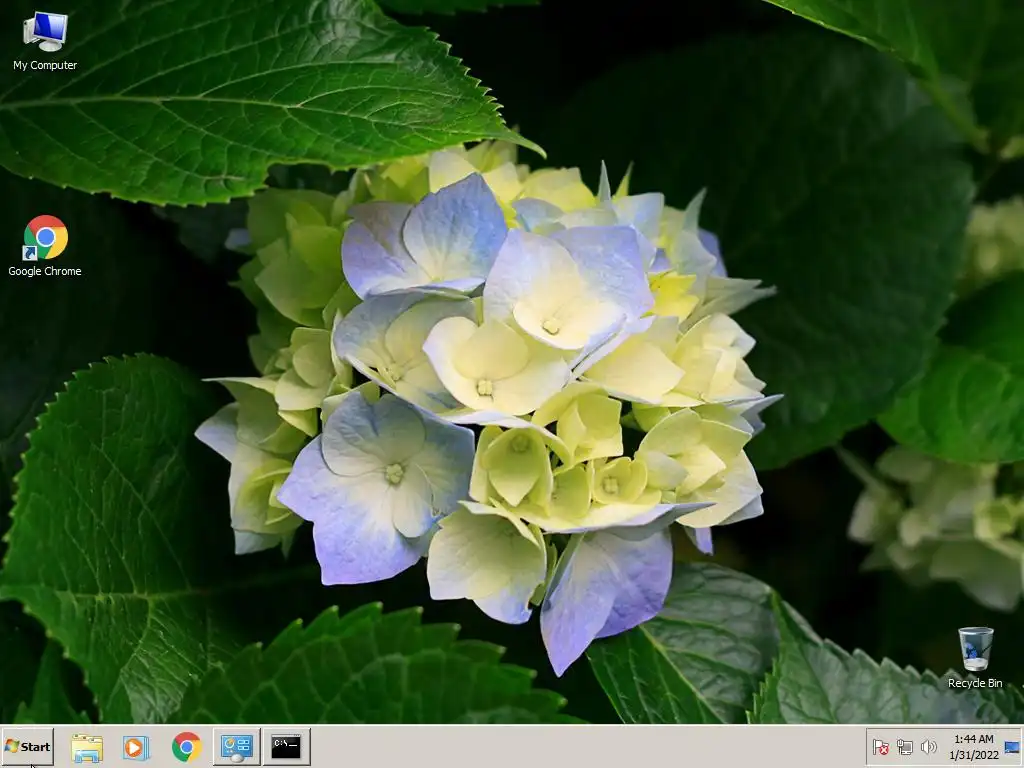Click the Google Chrome label text
Screen dimensions: 1024x768
(45, 271)
